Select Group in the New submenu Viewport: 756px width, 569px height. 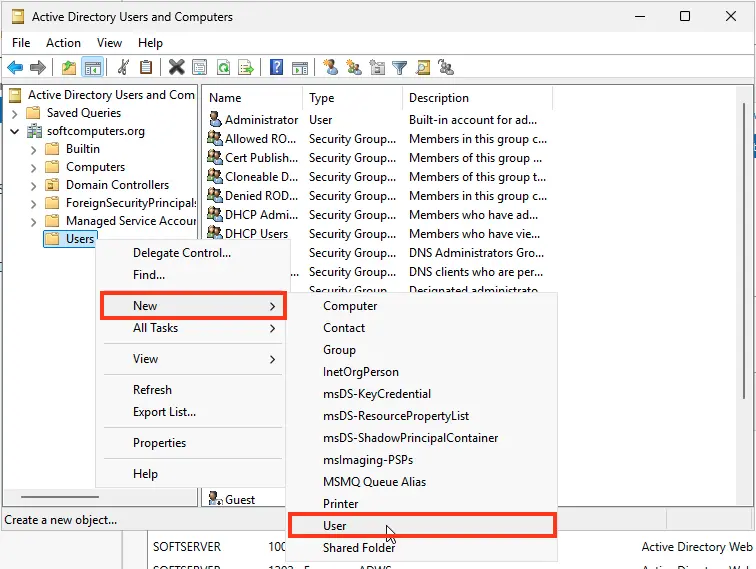click(x=339, y=350)
